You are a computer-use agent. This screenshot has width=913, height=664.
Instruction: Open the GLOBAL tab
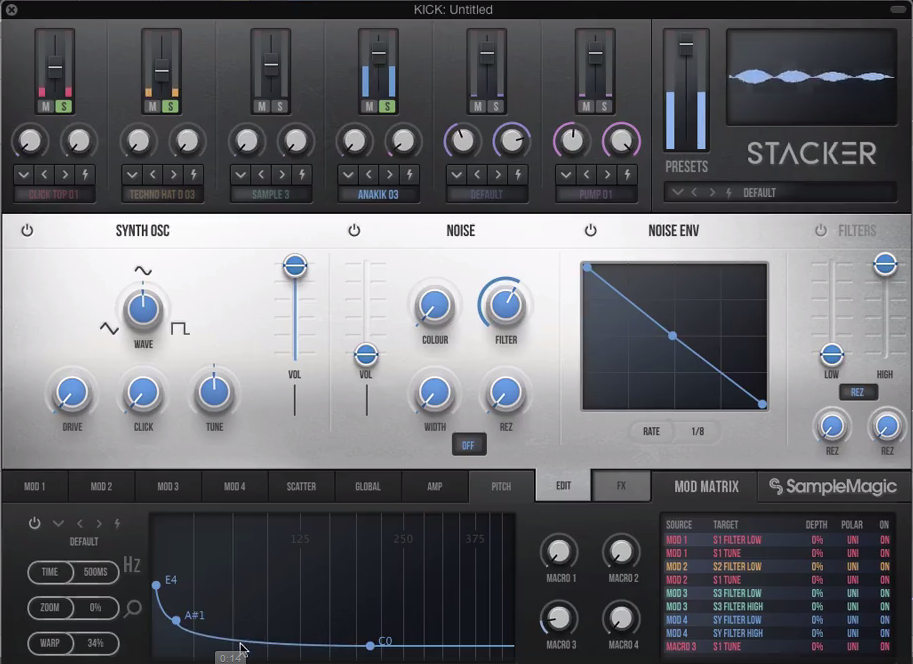[367, 486]
